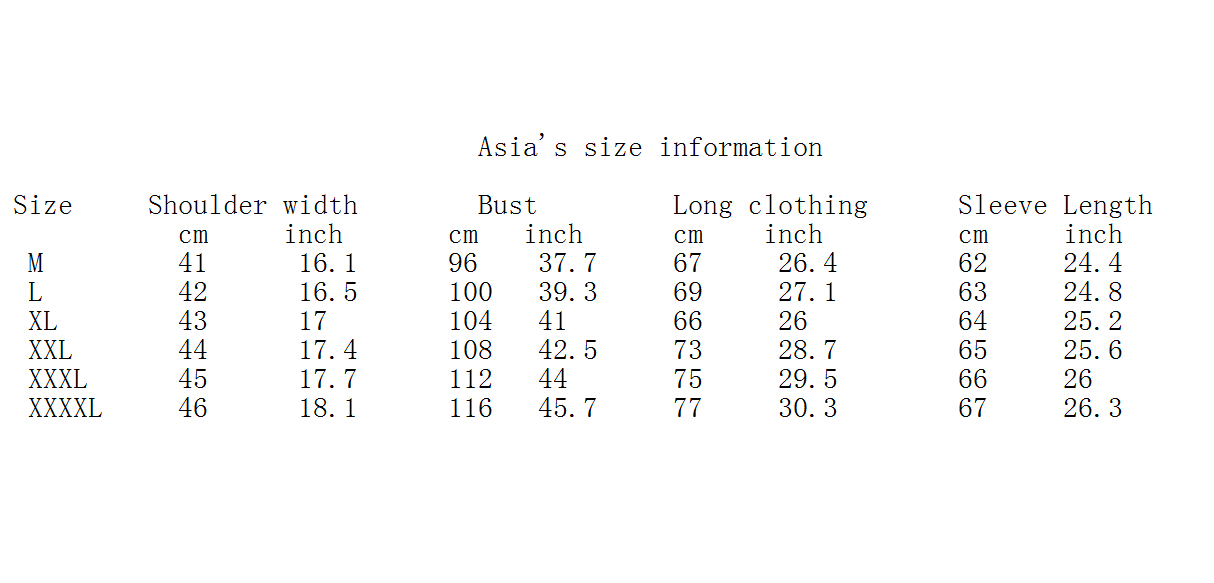Screen dimensions: 1214x583
Task: Click shoulder width value 16.1 inch
Action: coord(328,264)
